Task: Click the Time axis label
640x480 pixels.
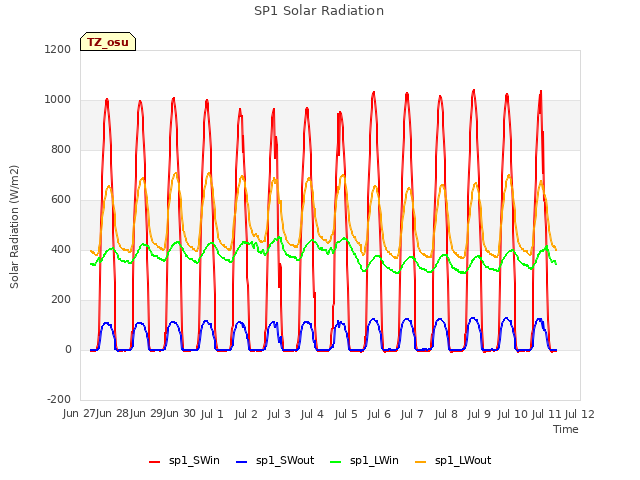Action: (565, 429)
